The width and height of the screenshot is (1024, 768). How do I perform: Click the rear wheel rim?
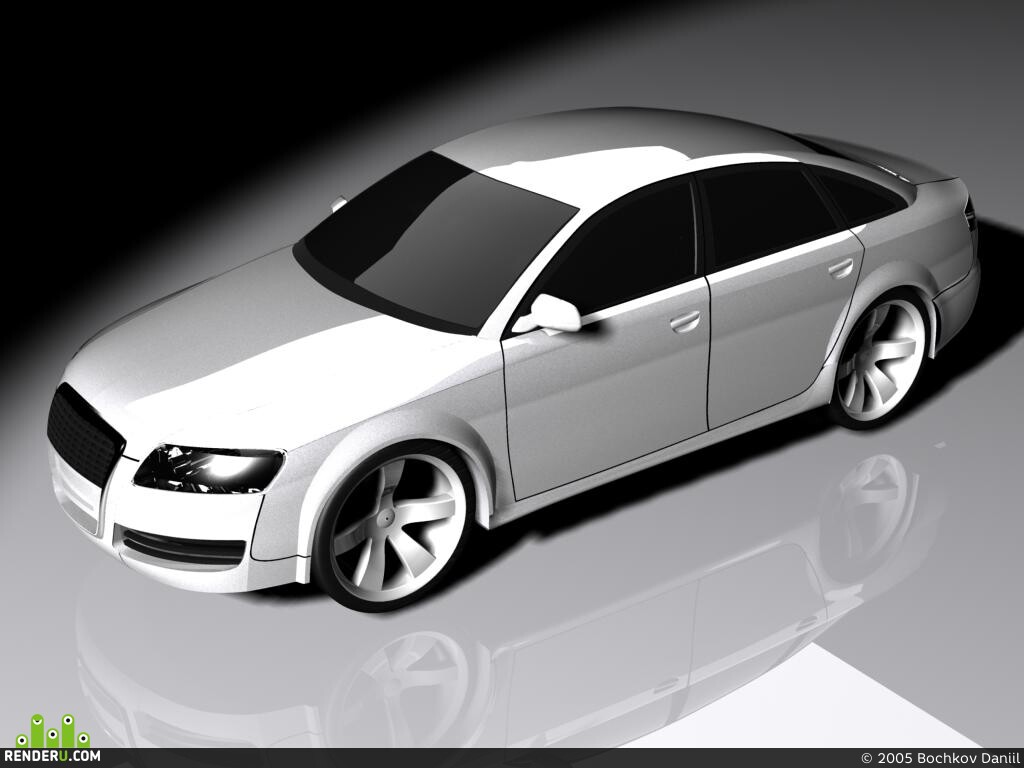[881, 359]
